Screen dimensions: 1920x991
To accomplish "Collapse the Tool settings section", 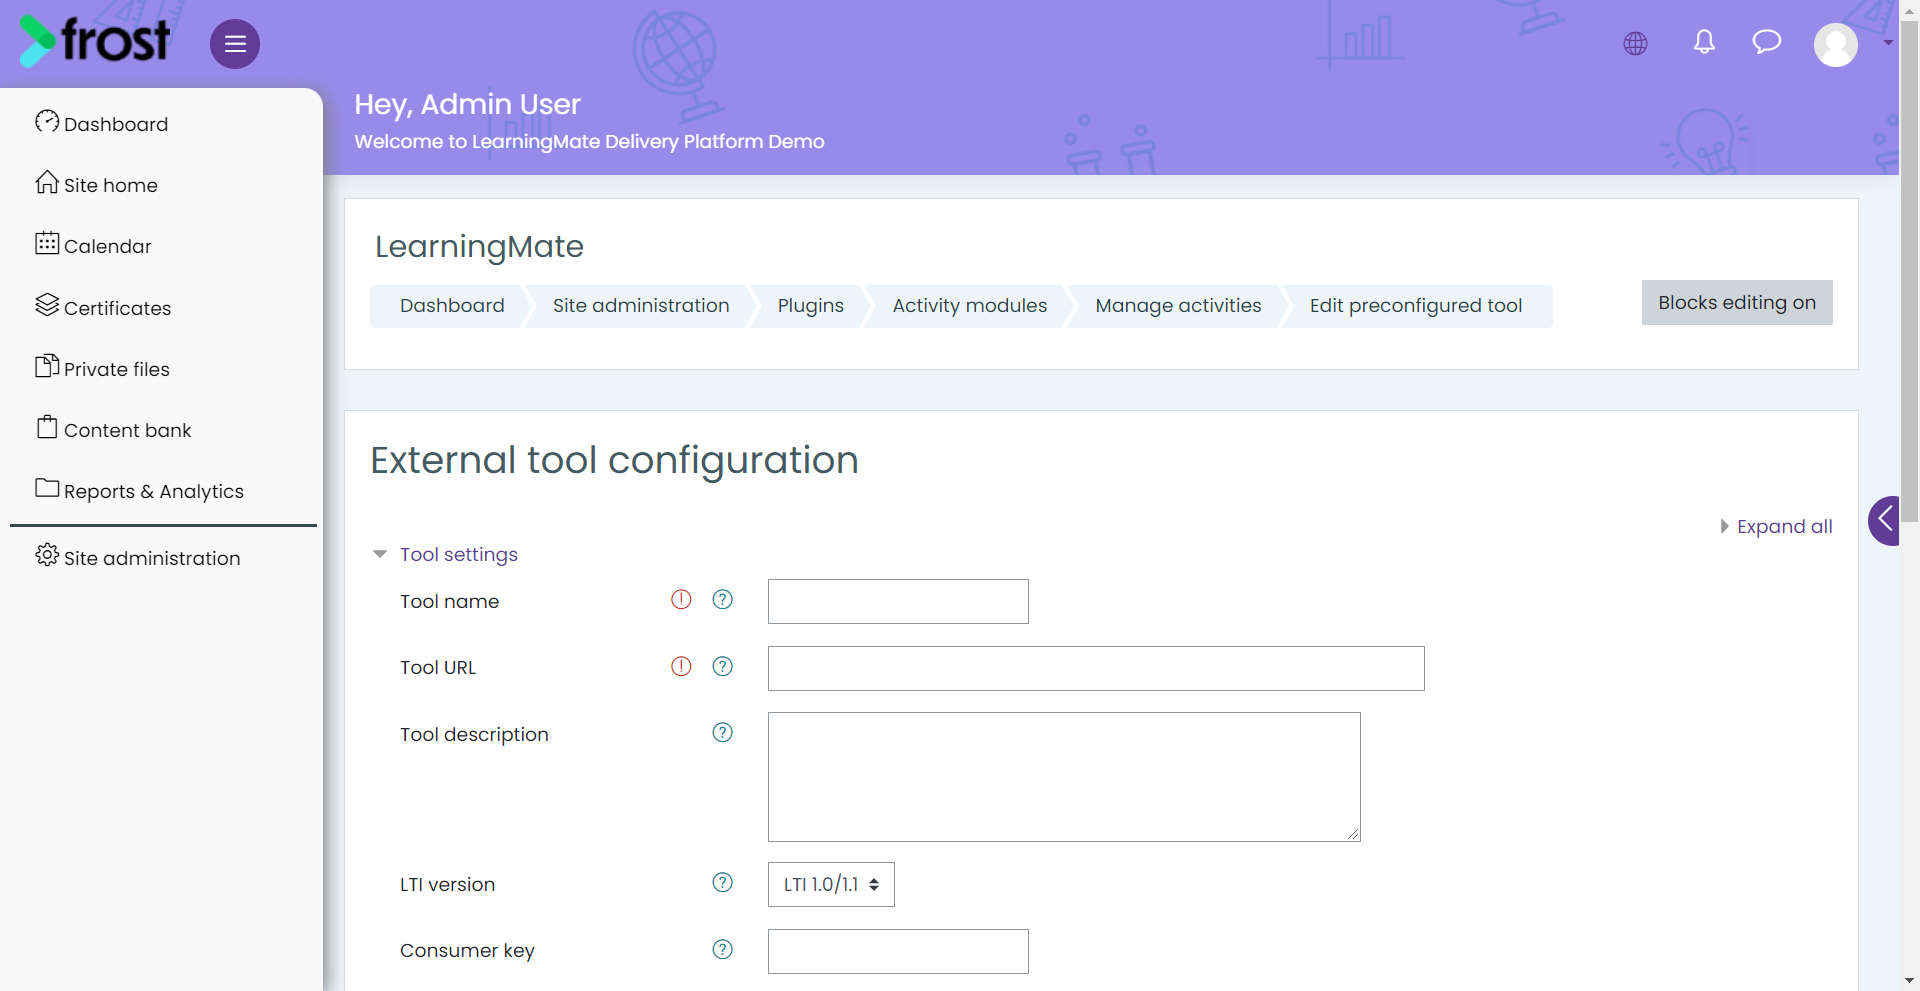I will click(459, 555).
